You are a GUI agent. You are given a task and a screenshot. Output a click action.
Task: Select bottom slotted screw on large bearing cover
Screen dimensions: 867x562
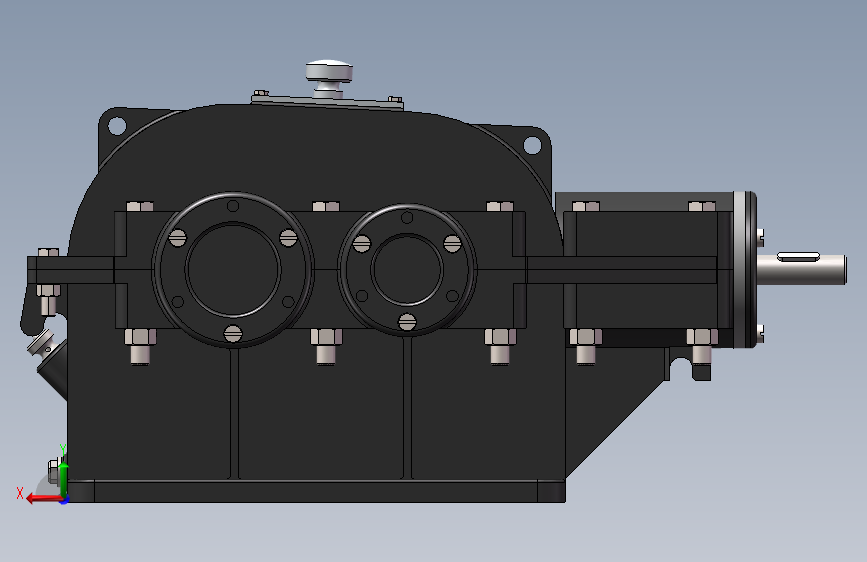[x=233, y=333]
